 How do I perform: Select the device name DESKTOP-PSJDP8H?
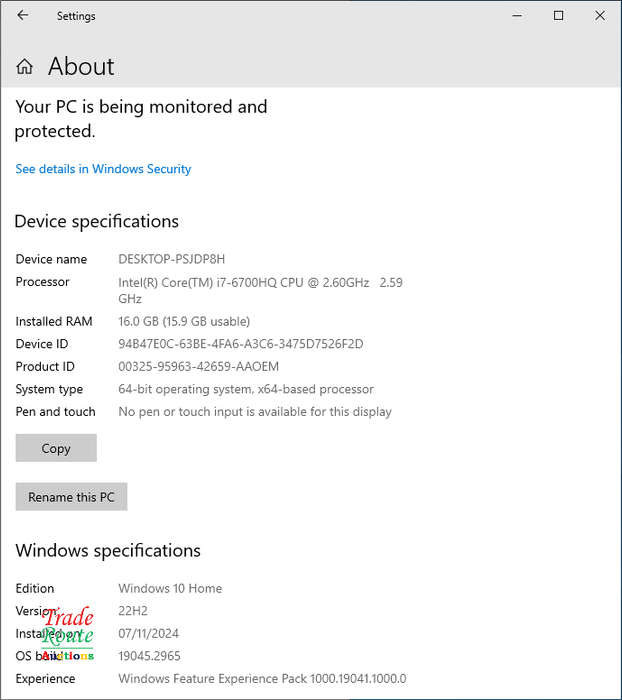[171, 259]
